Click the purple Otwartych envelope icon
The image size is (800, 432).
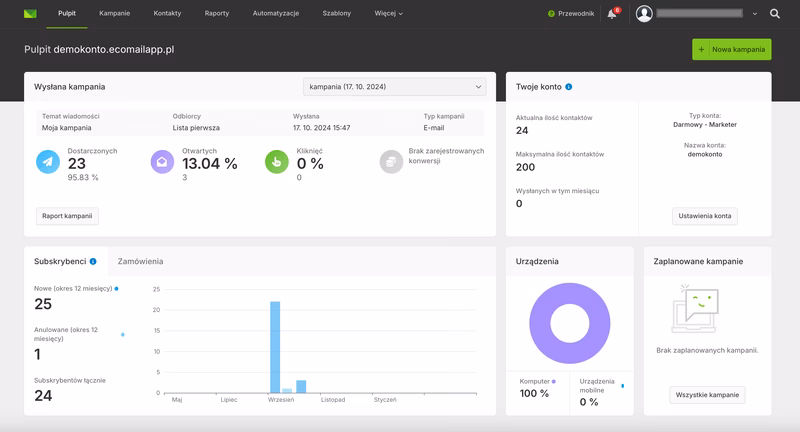163,161
